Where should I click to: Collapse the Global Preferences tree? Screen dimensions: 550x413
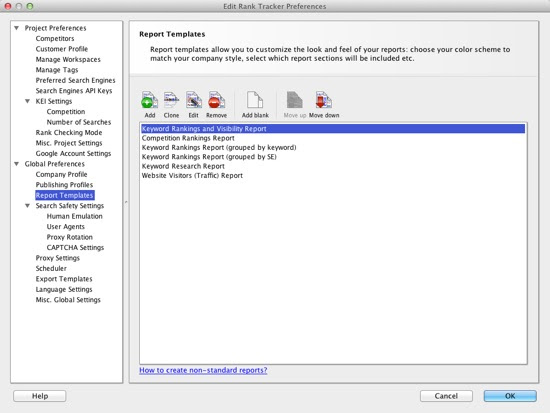[16, 164]
